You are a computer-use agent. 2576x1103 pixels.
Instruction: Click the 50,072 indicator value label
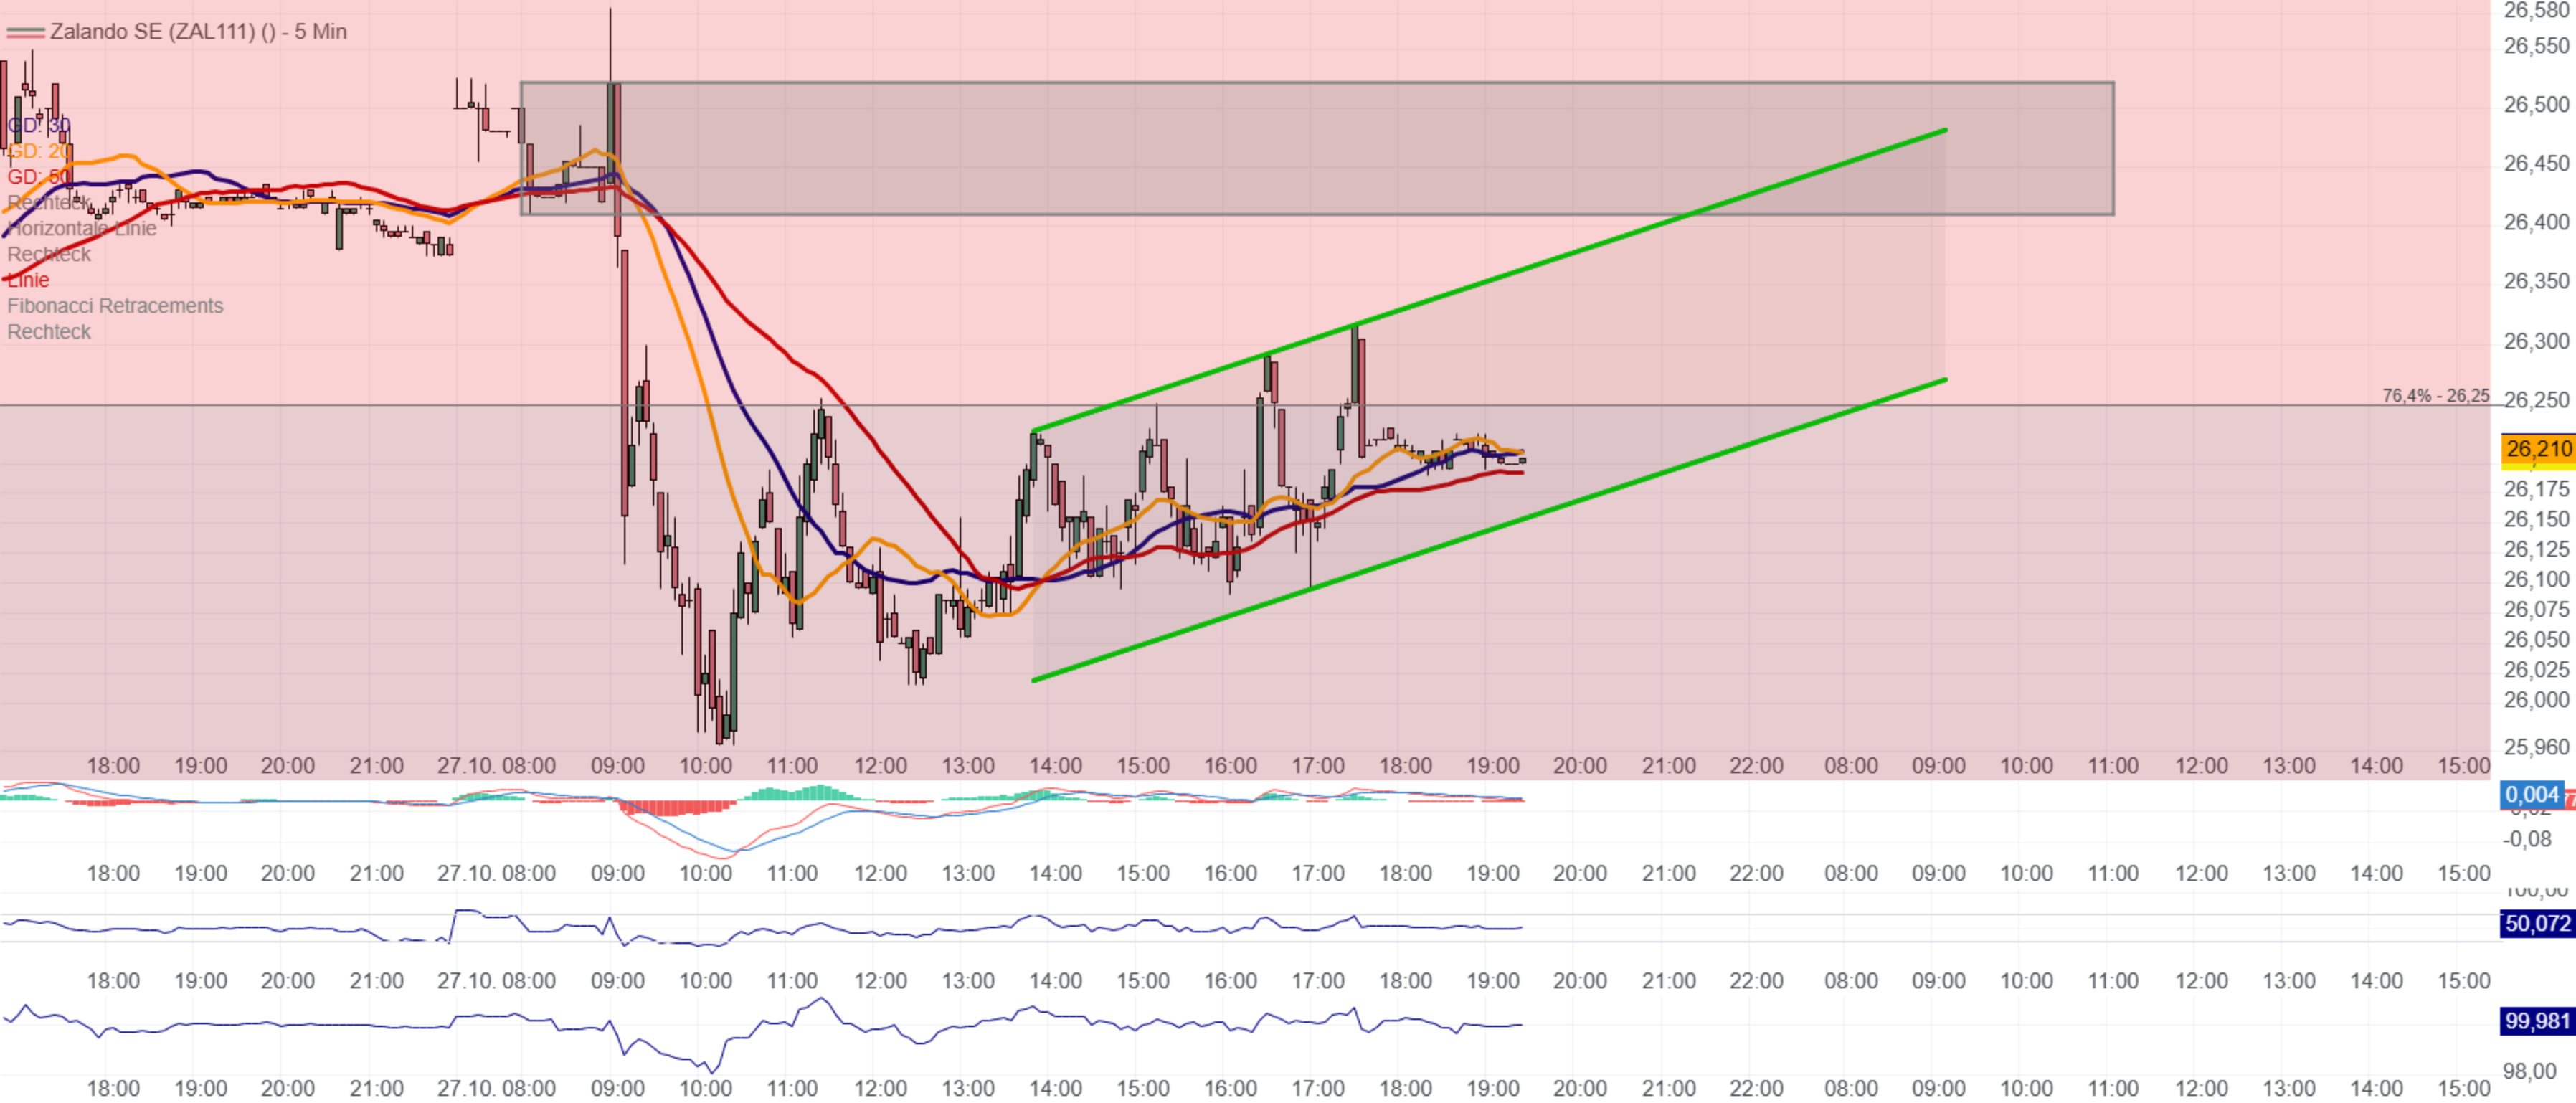(x=2536, y=923)
